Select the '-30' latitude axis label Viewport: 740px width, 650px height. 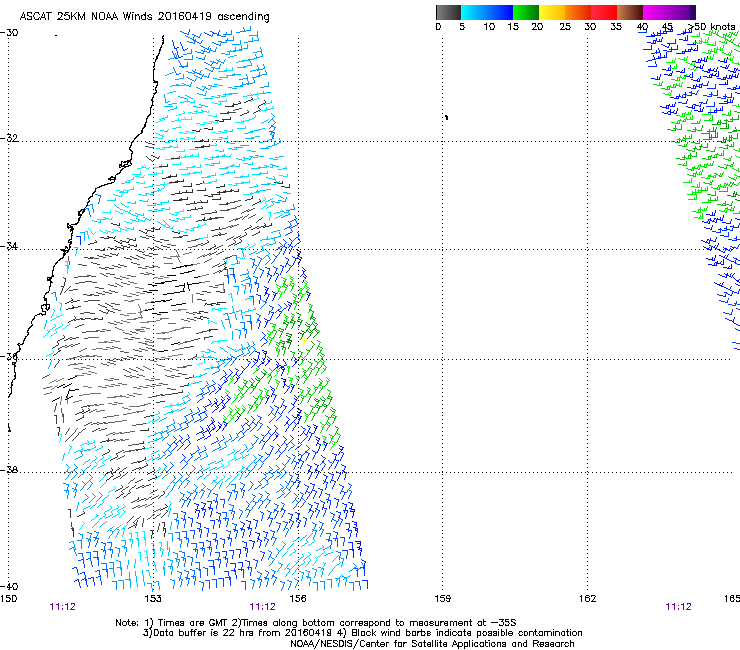9,33
